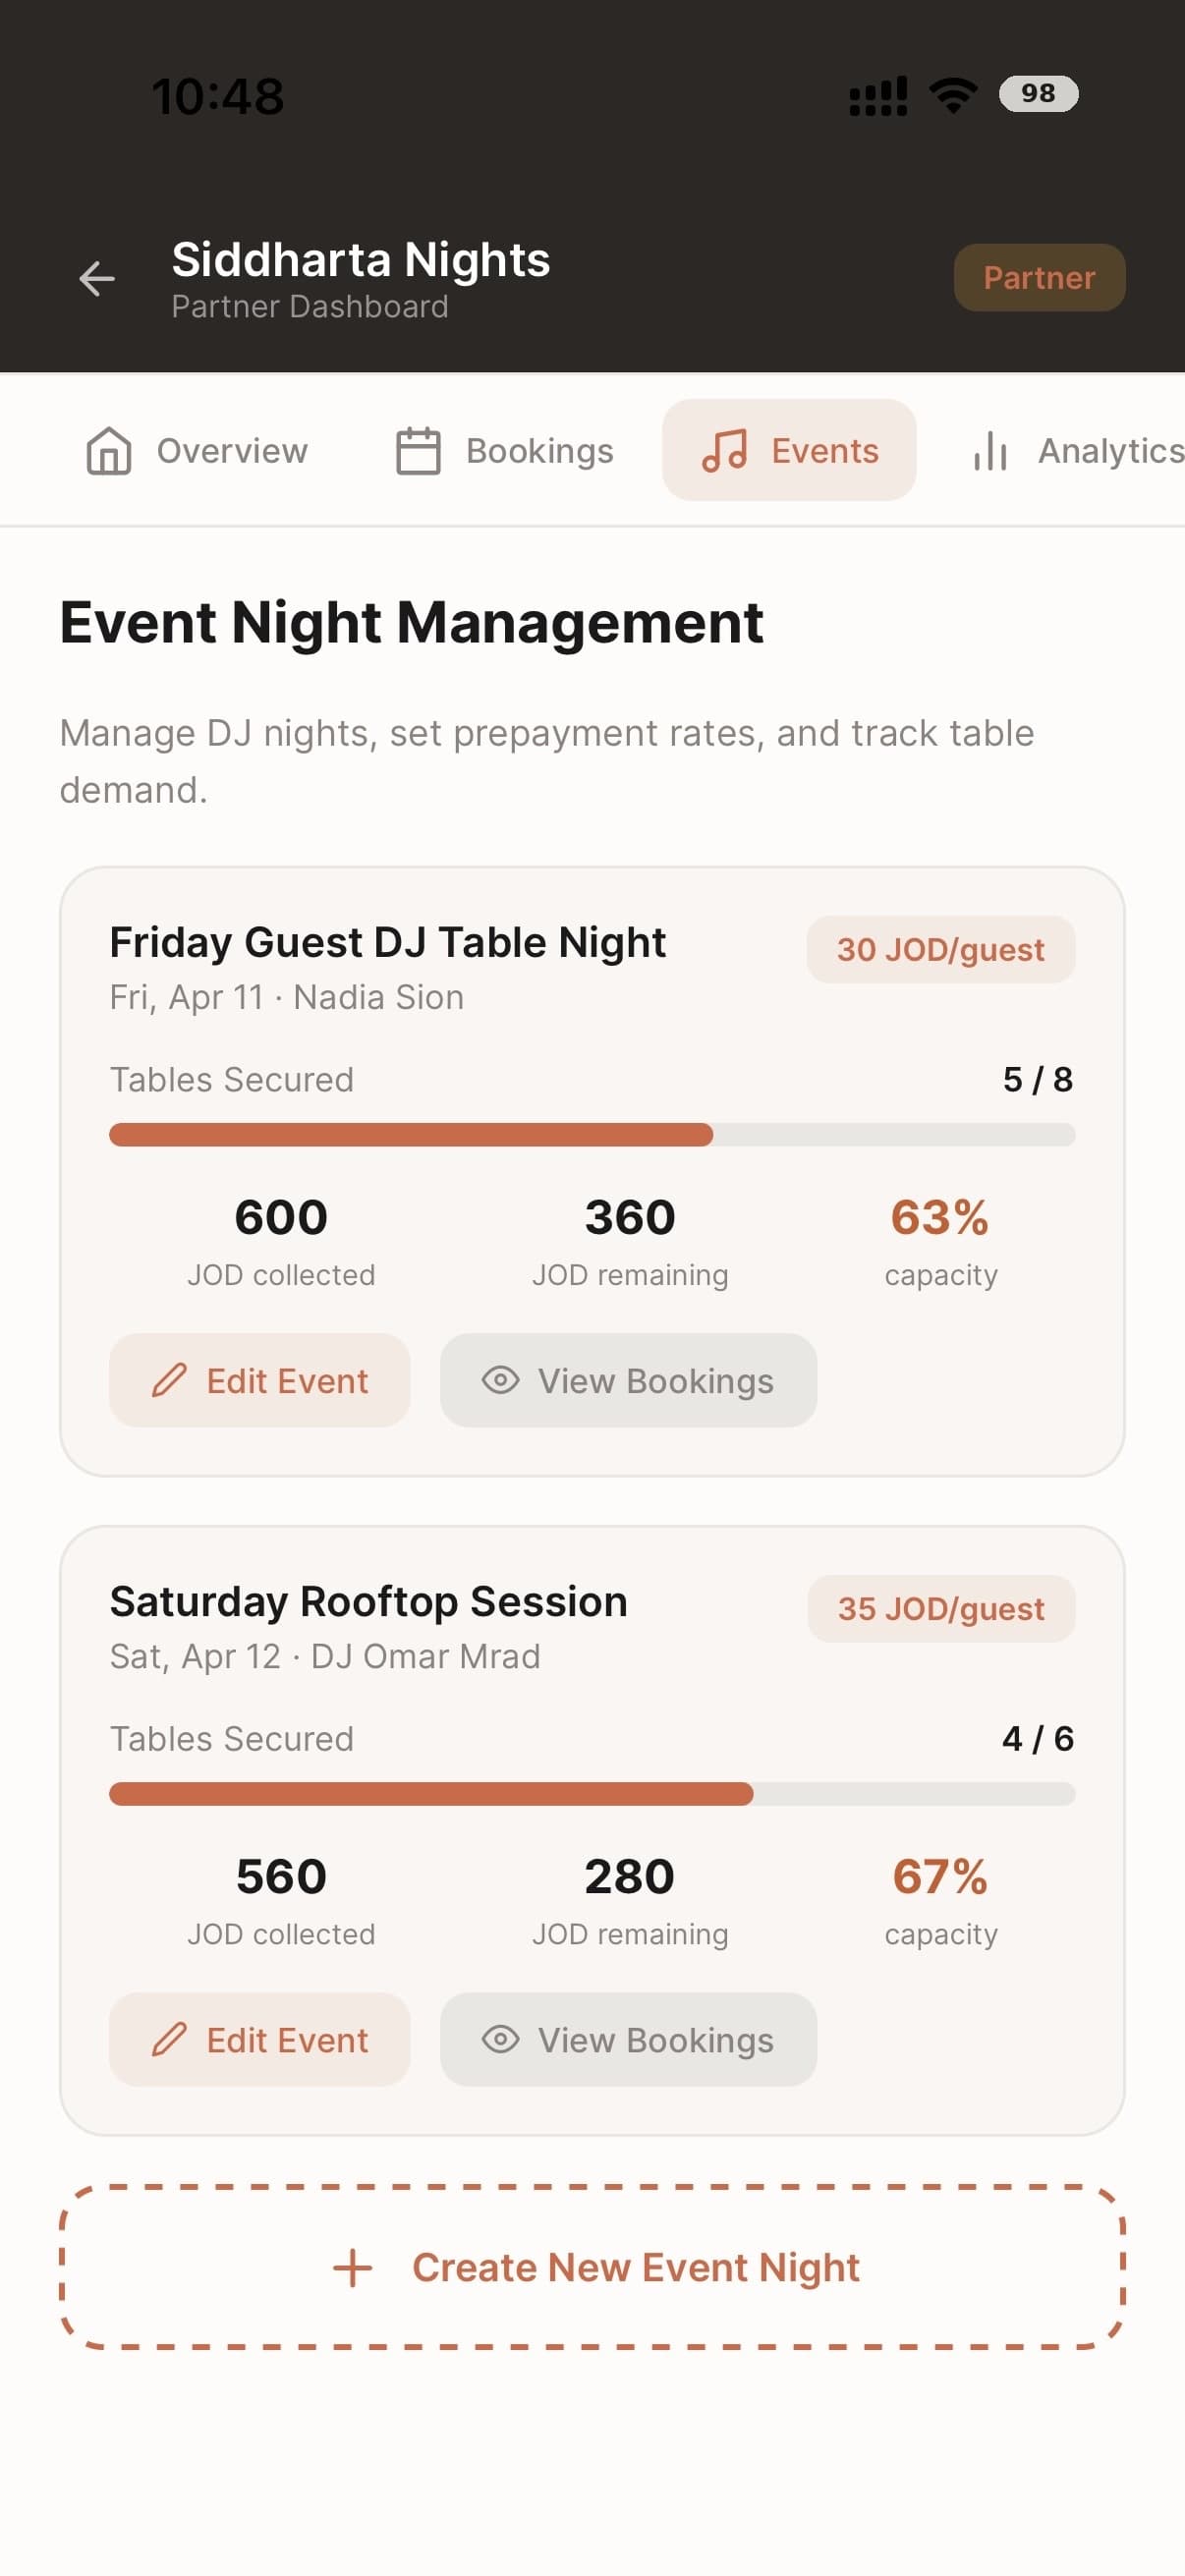Create New Event Night
Screen dimensions: 1185x2576
coord(592,2267)
